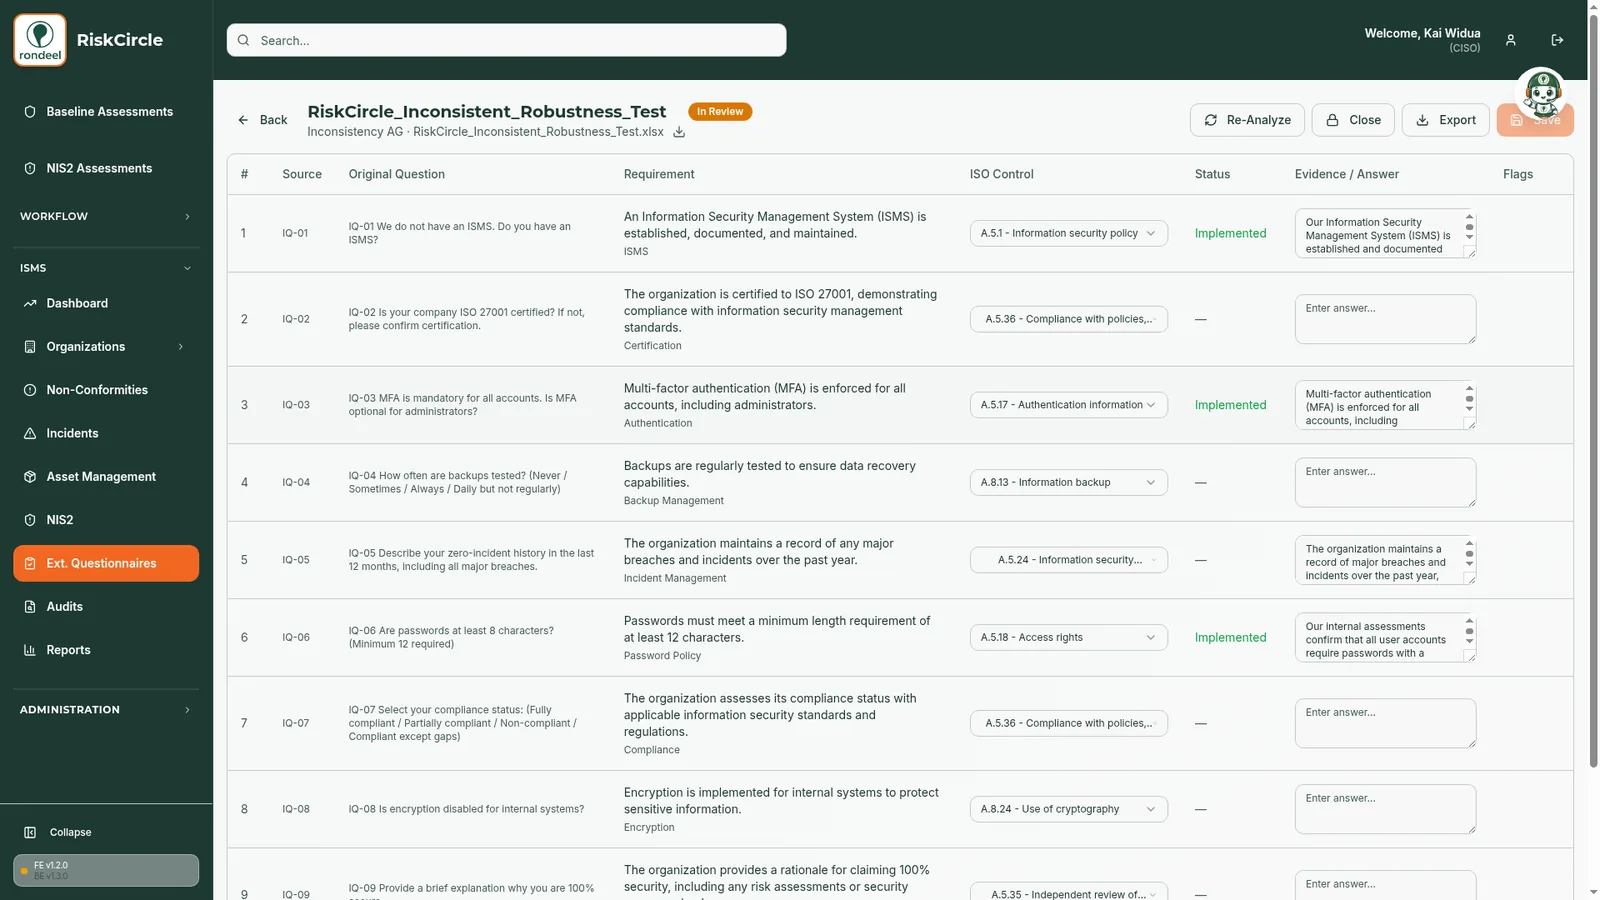
Task: Click the IQ-06 password evidence answer box
Action: click(1385, 637)
